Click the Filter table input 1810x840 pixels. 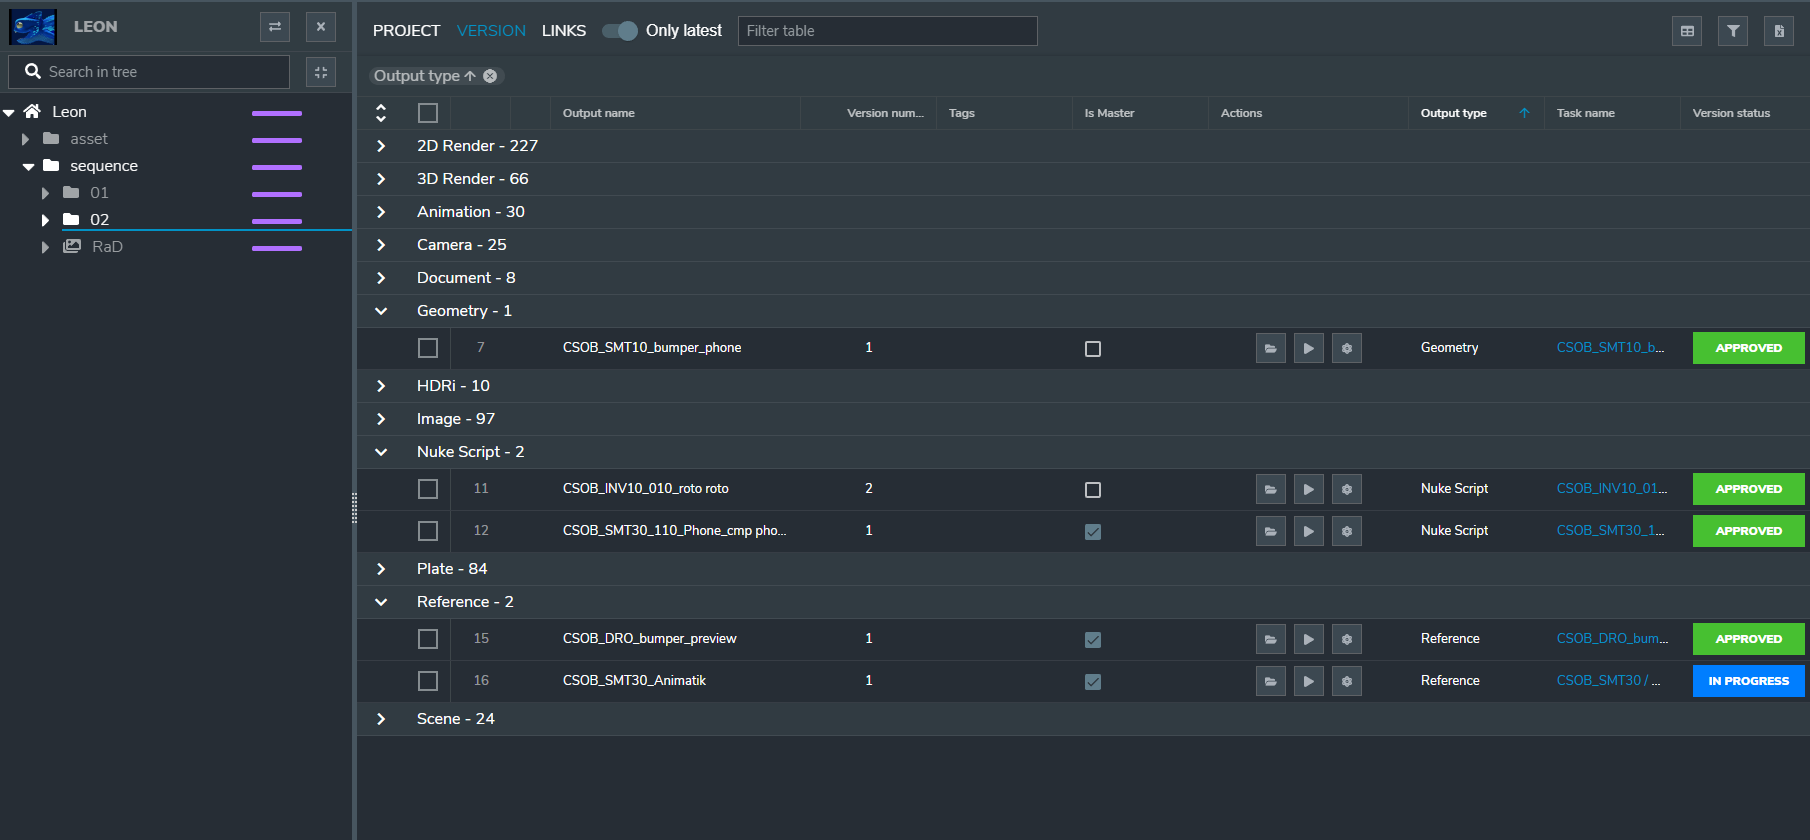[887, 31]
